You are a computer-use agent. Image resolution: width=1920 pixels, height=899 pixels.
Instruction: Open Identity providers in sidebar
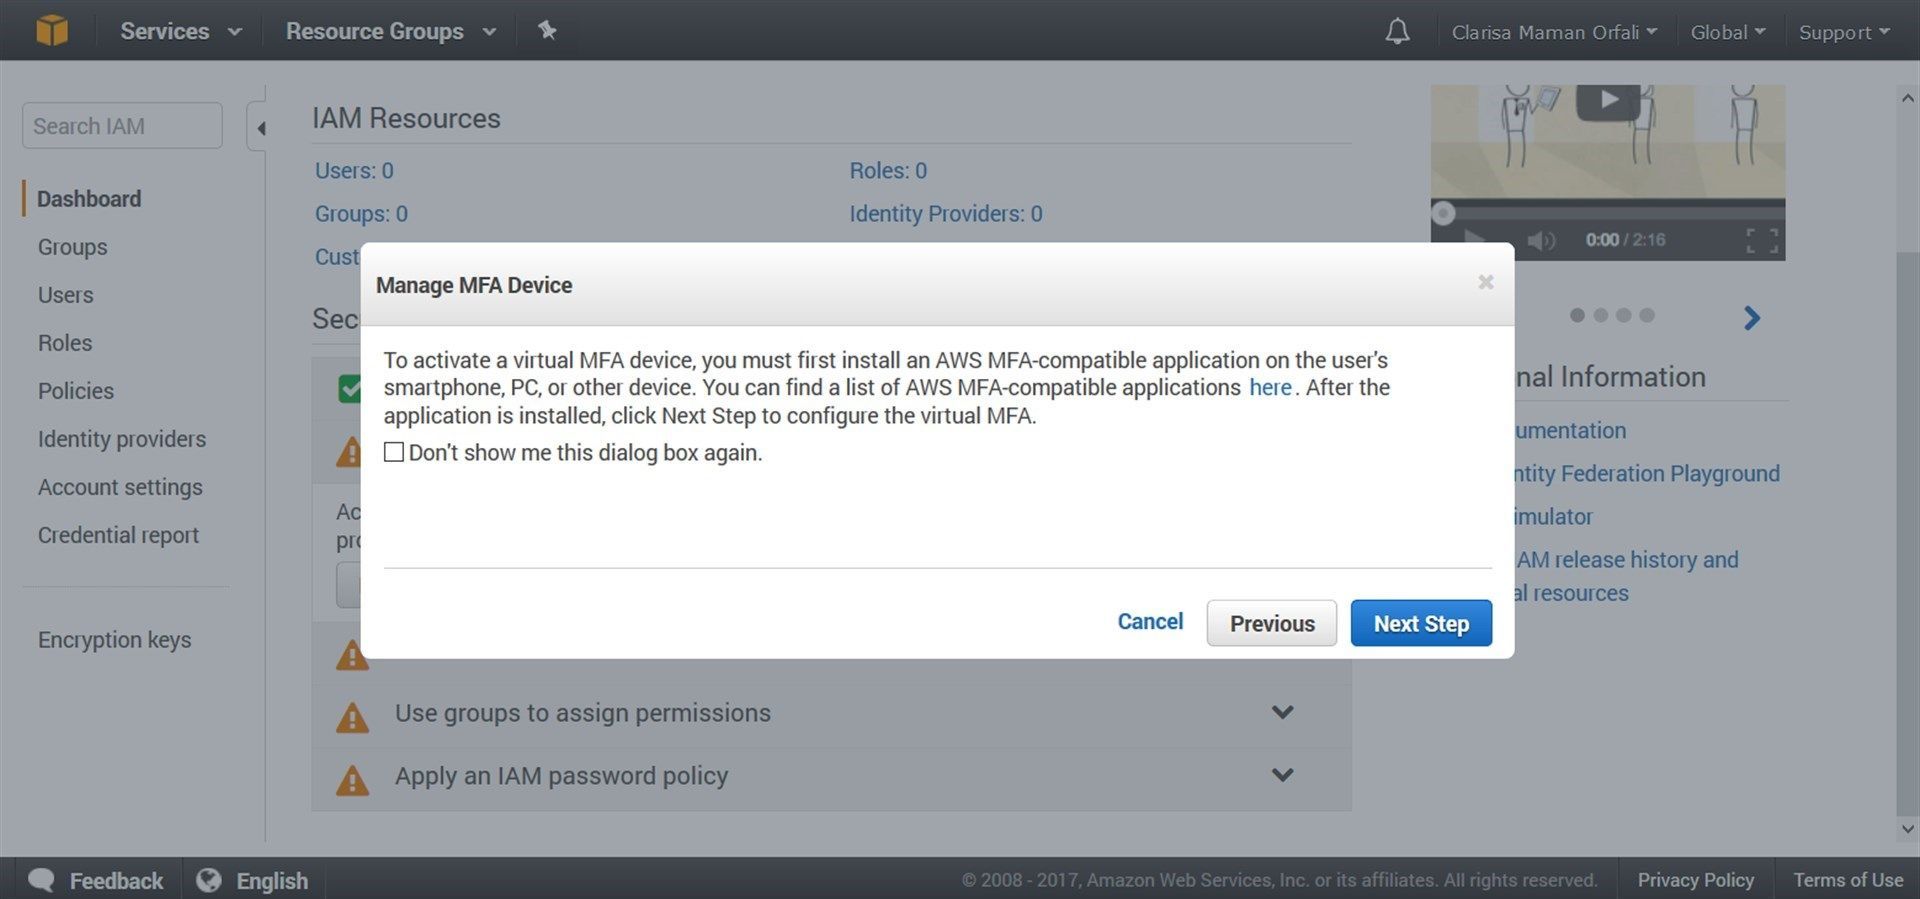tap(122, 439)
